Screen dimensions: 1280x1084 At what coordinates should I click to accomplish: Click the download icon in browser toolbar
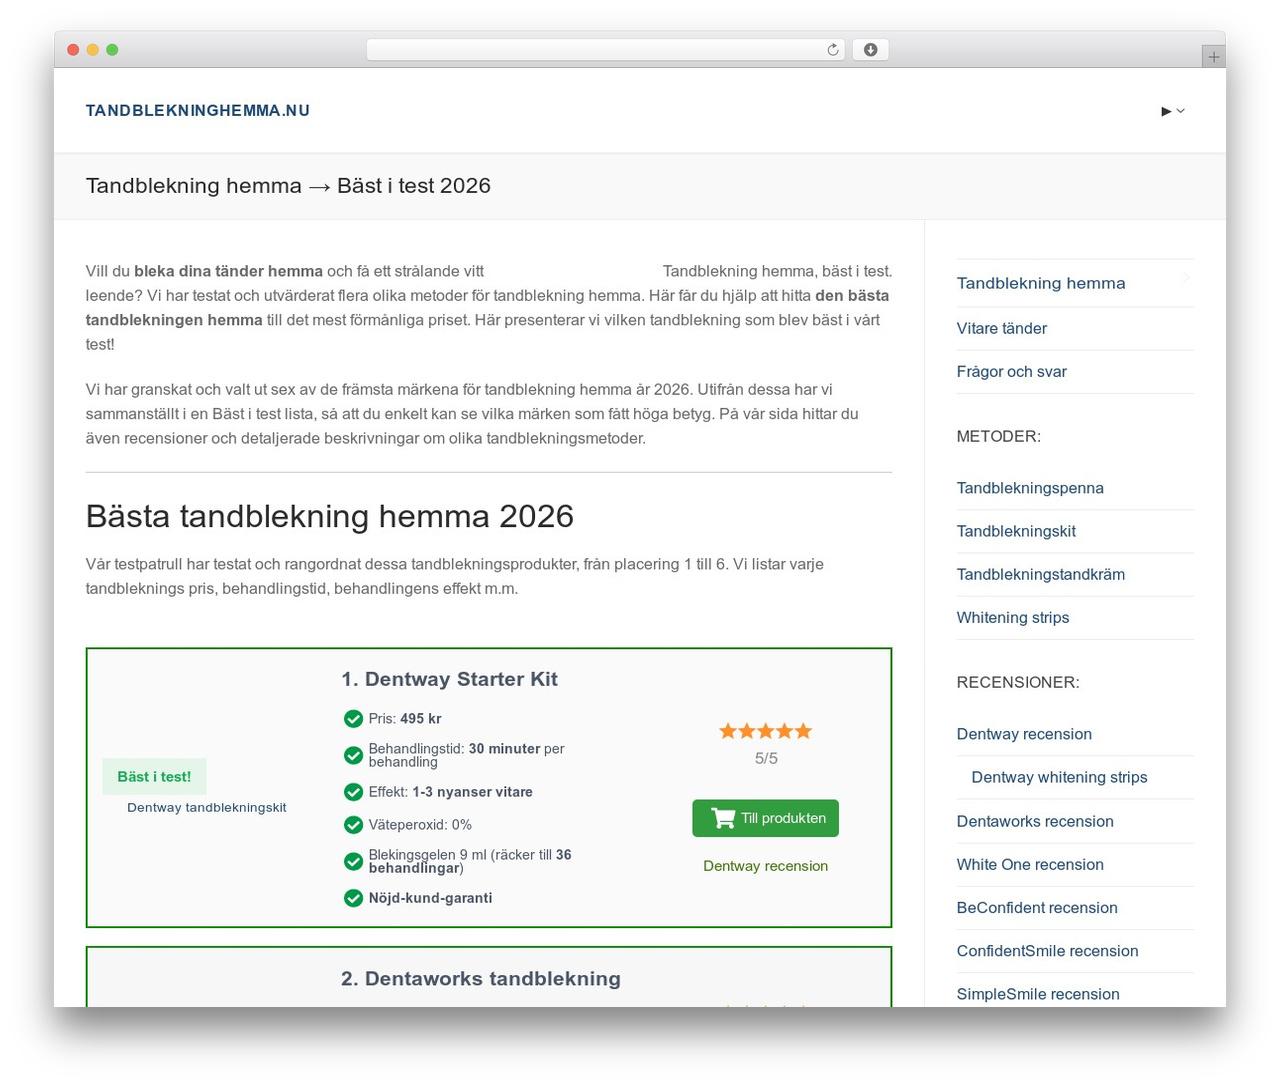pos(870,50)
